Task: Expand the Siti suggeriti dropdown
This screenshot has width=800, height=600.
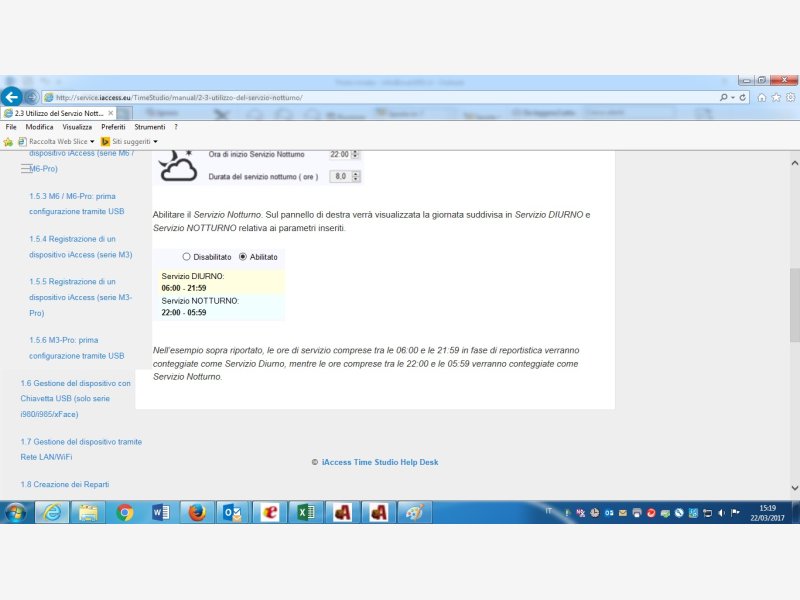Action: point(155,142)
